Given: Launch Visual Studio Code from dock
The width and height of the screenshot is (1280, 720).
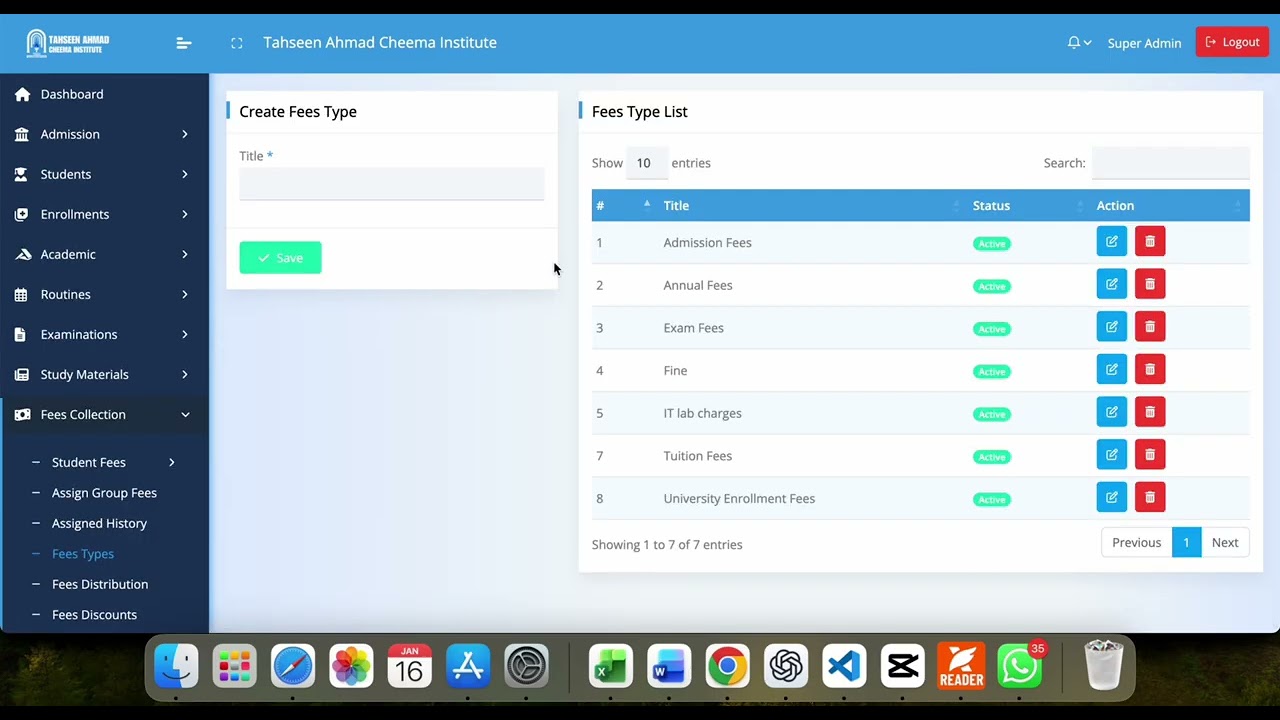Looking at the screenshot, I should pos(844,666).
